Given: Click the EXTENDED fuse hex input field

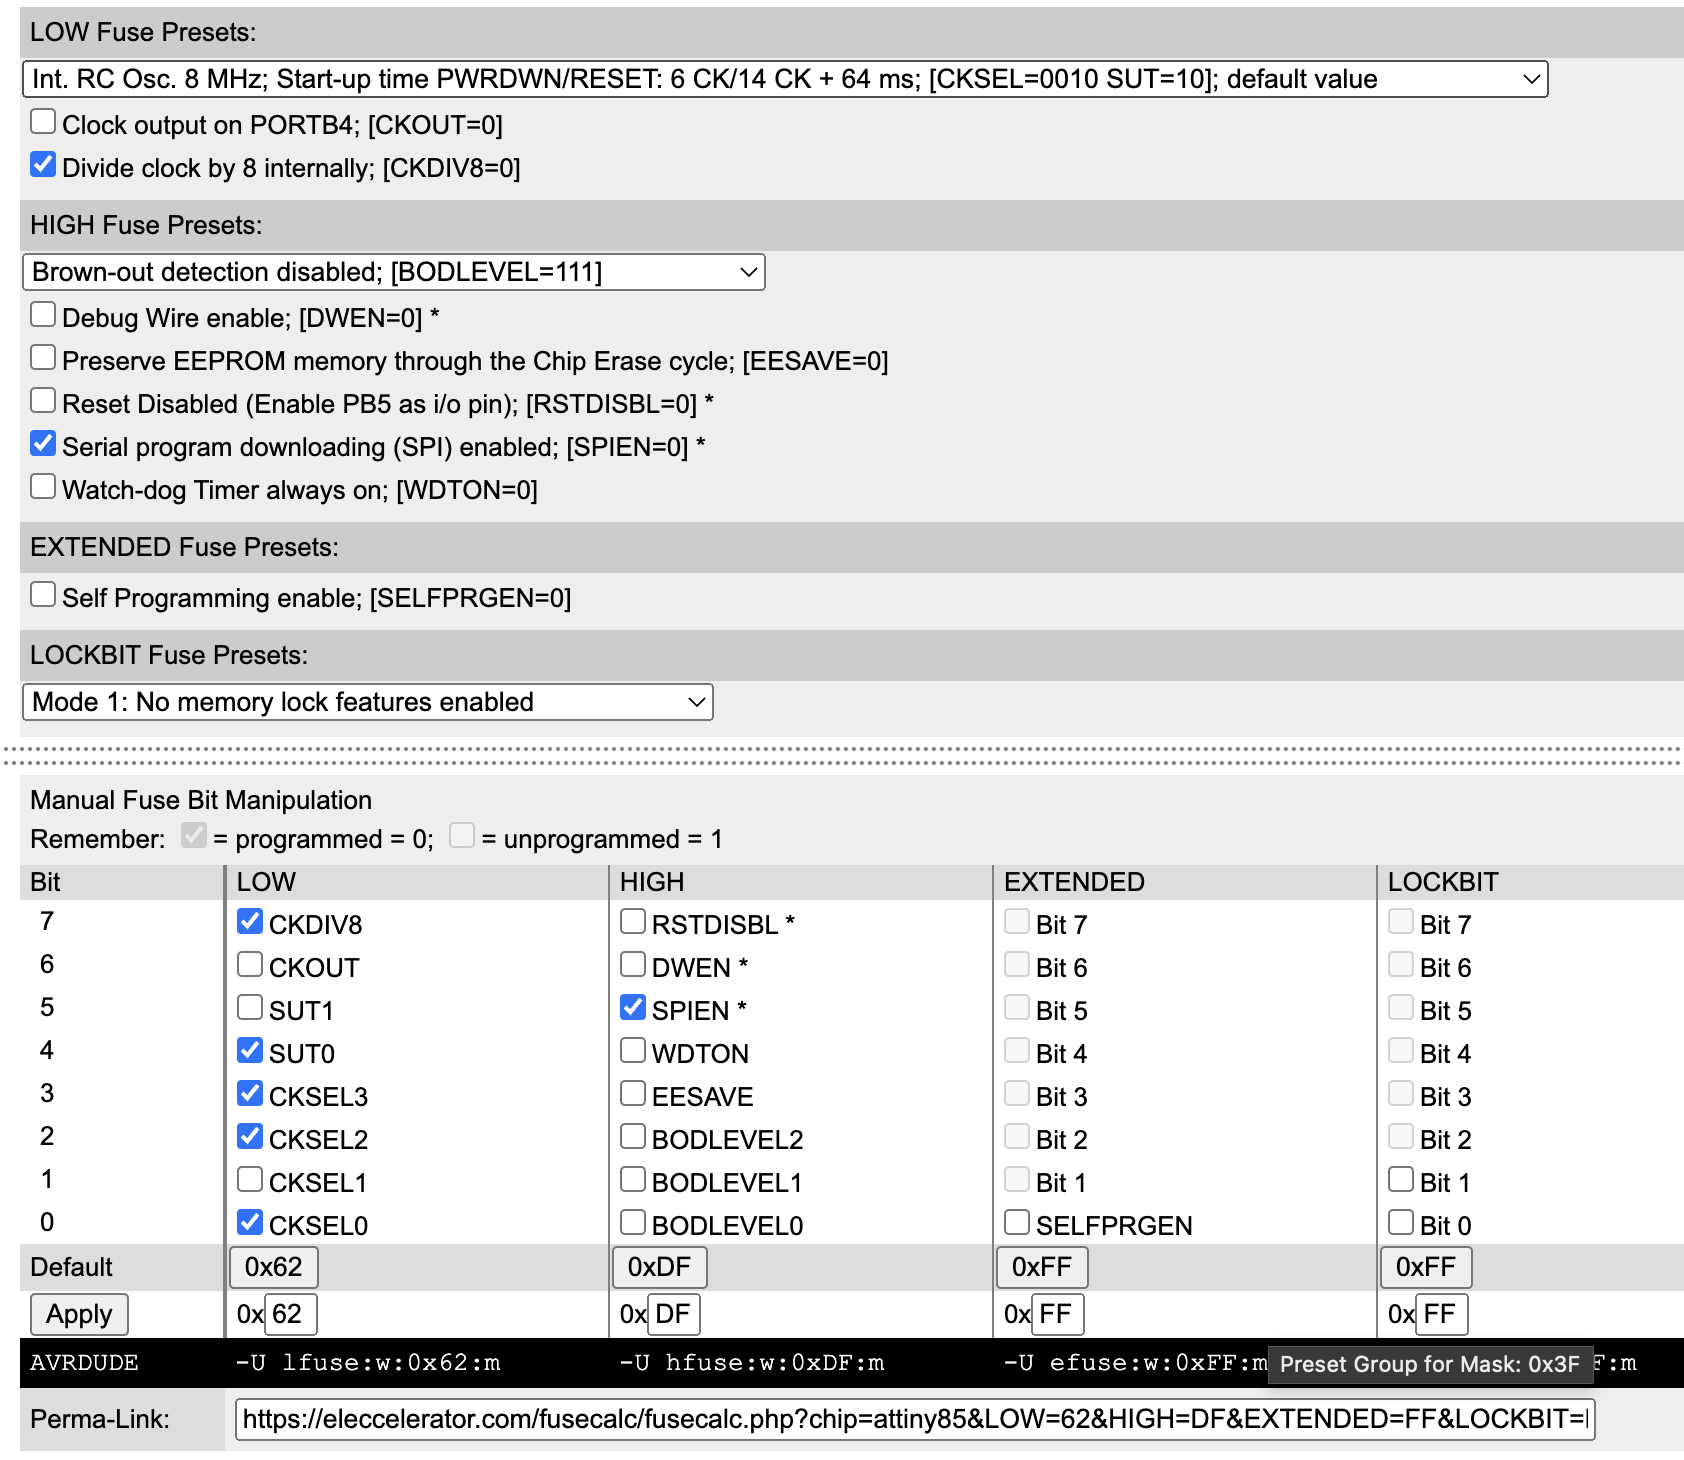Looking at the screenshot, I should point(1058,1314).
